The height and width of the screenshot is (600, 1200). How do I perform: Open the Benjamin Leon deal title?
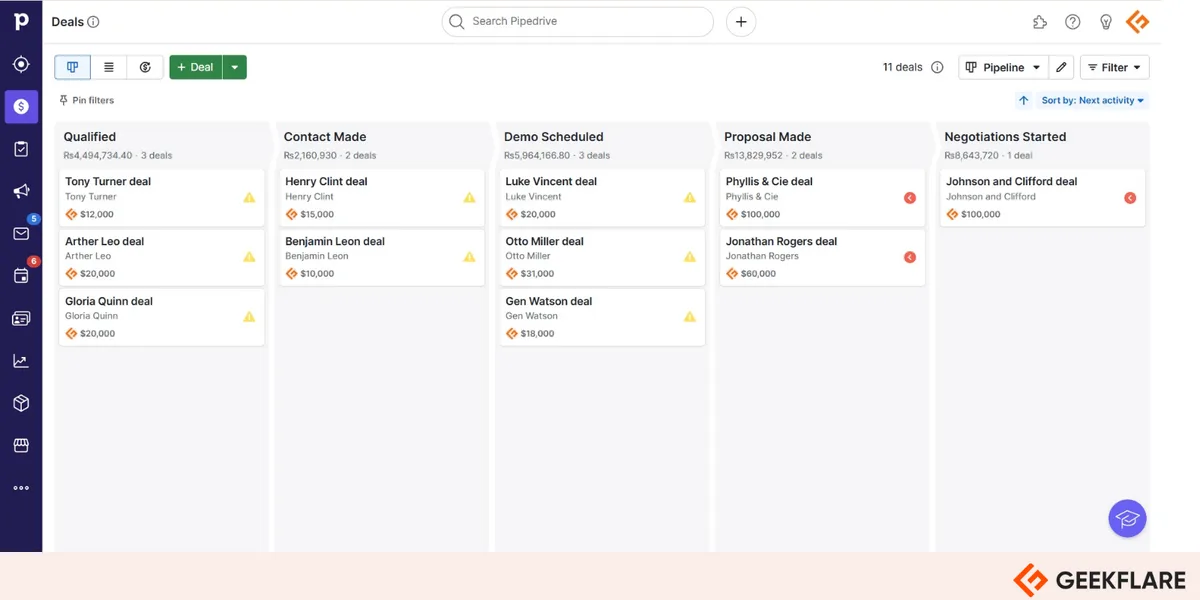(335, 241)
